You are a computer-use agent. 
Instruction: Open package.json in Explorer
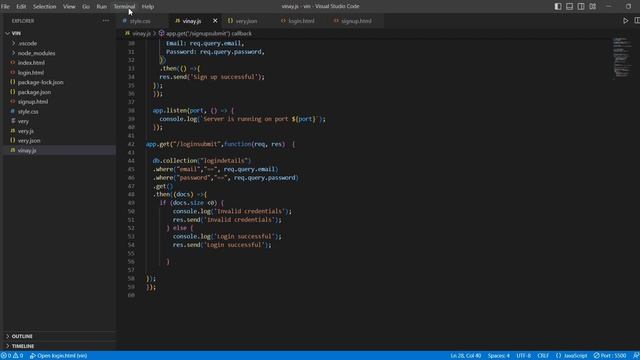pyautogui.click(x=34, y=92)
